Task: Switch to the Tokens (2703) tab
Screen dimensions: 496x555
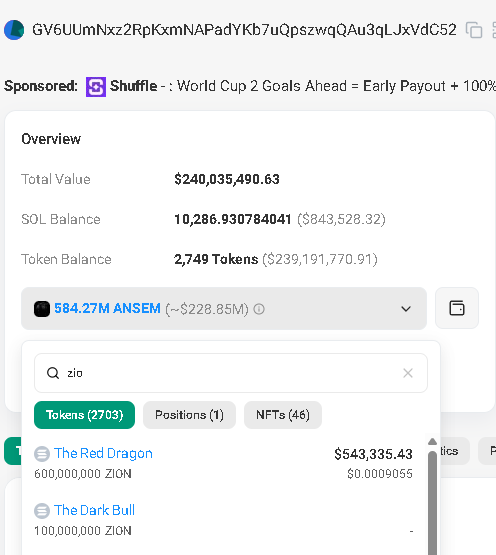Action: click(84, 415)
